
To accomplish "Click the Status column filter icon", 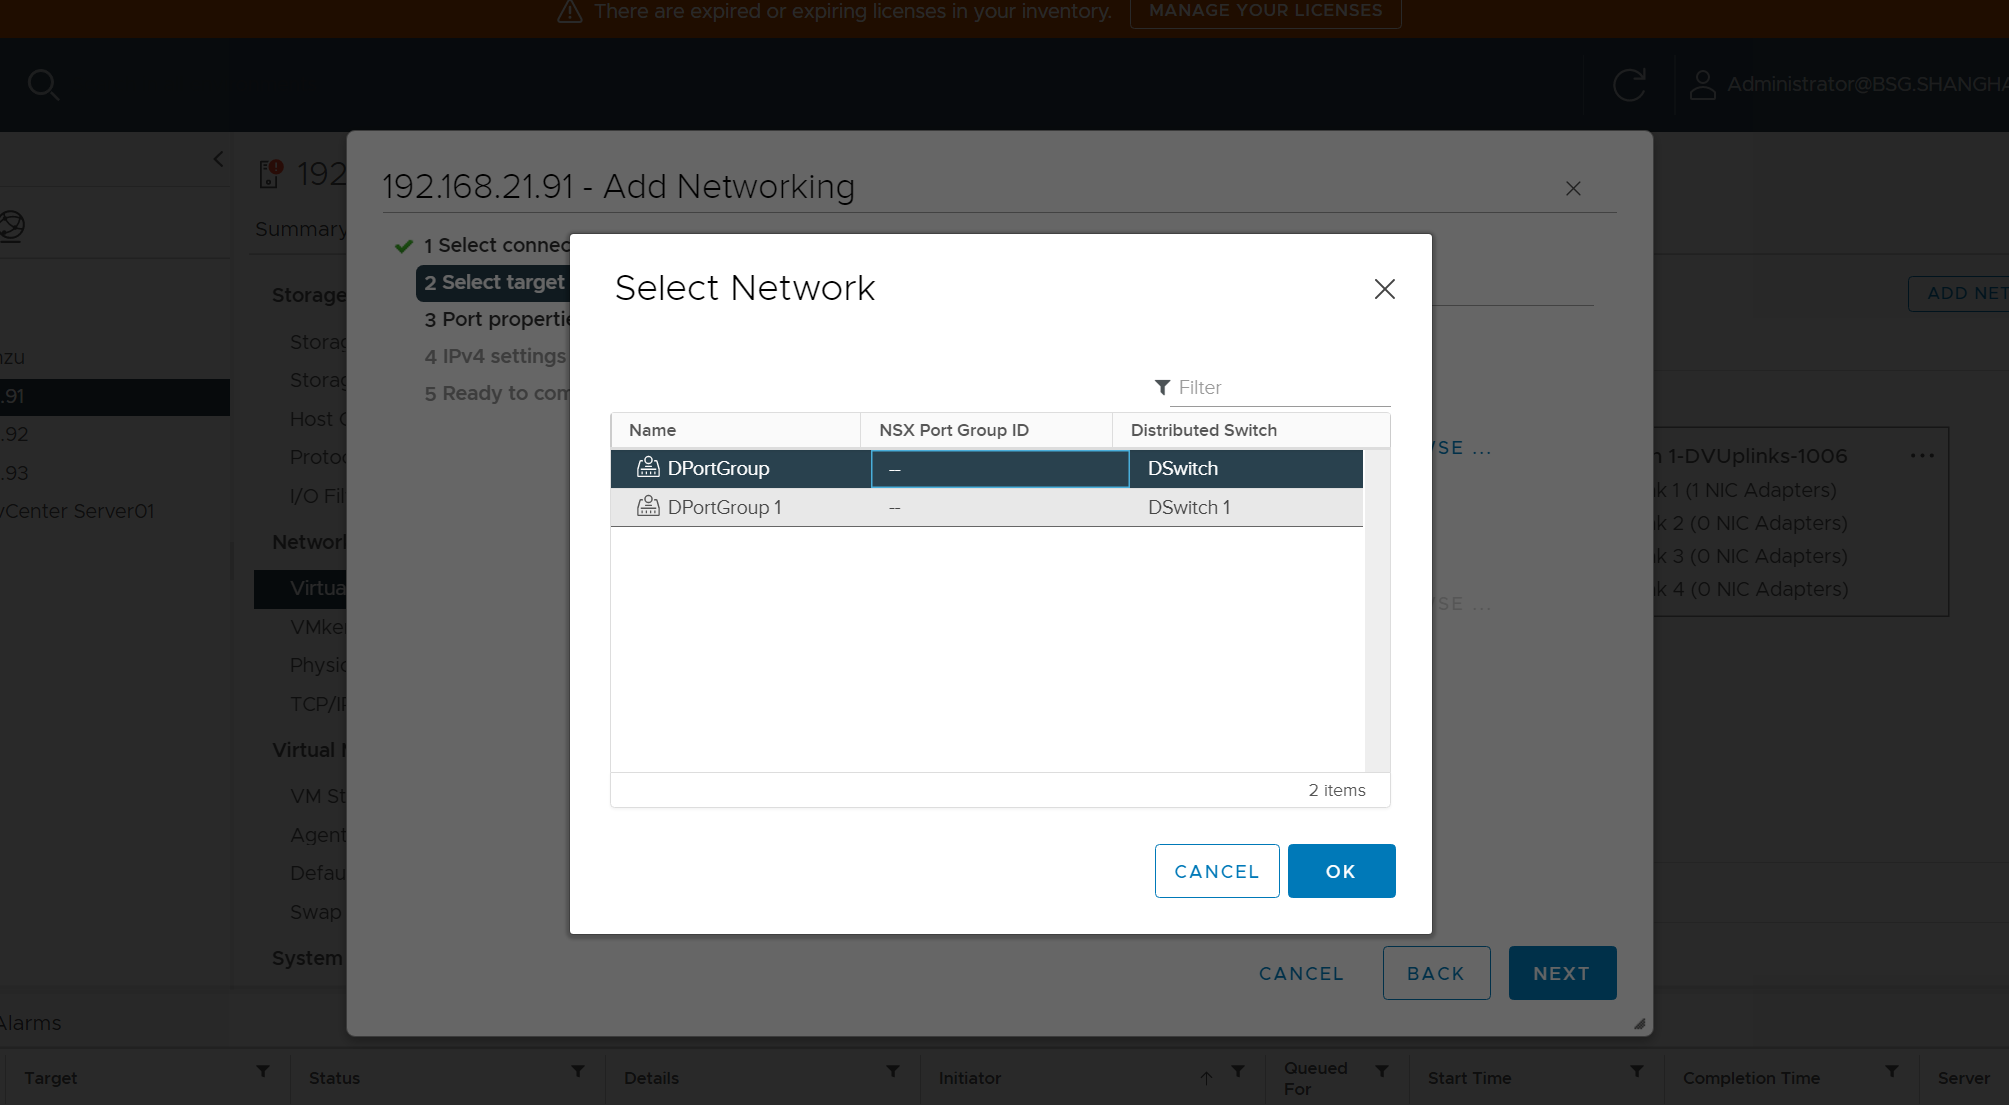I will click(x=578, y=1071).
